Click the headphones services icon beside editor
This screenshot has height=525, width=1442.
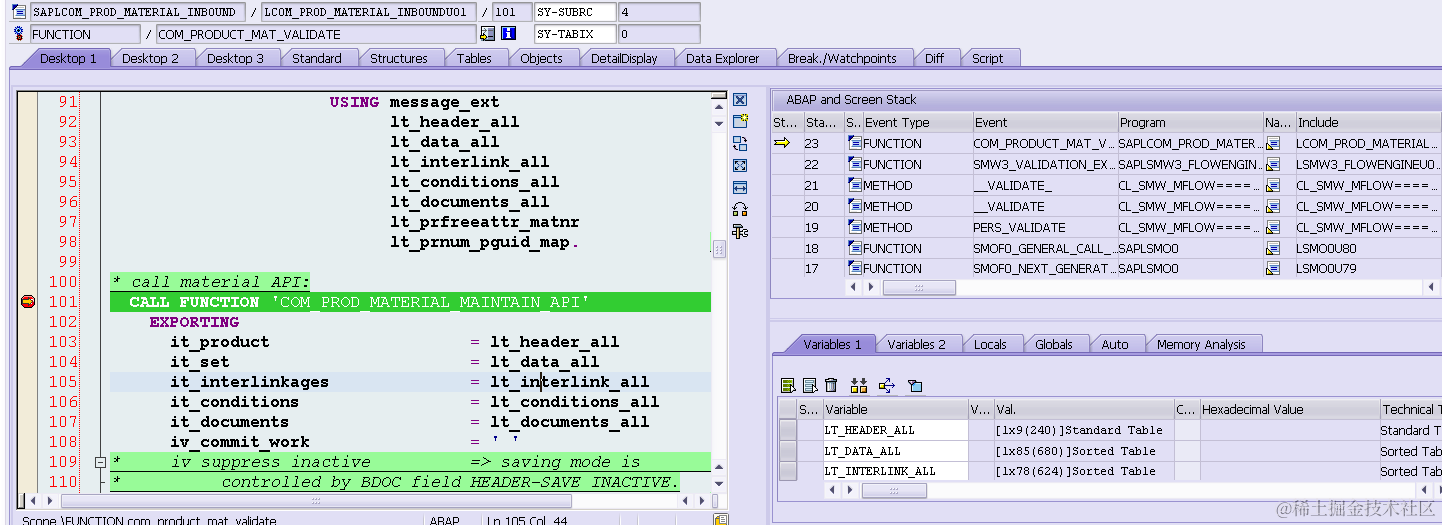[740, 209]
